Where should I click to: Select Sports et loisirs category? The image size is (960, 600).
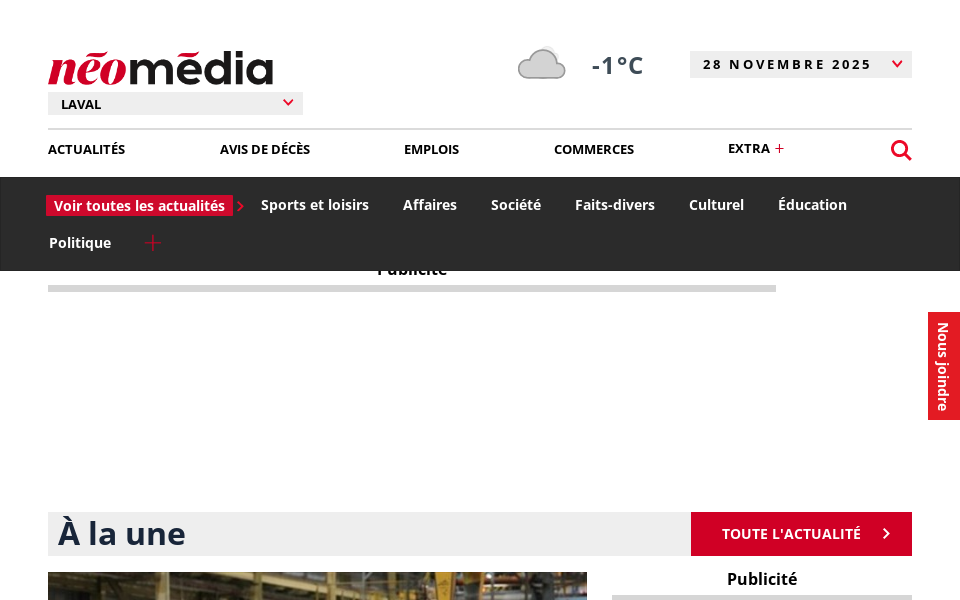coord(315,205)
